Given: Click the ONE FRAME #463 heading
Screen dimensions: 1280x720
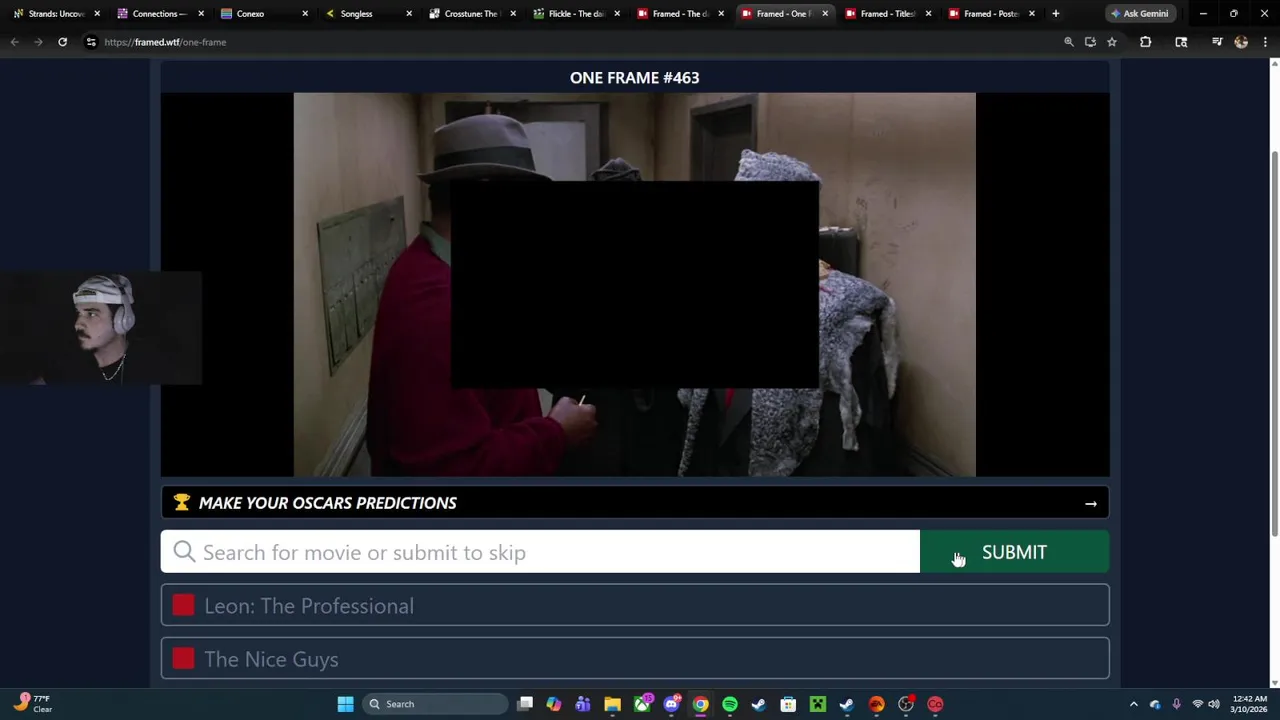Looking at the screenshot, I should (634, 77).
